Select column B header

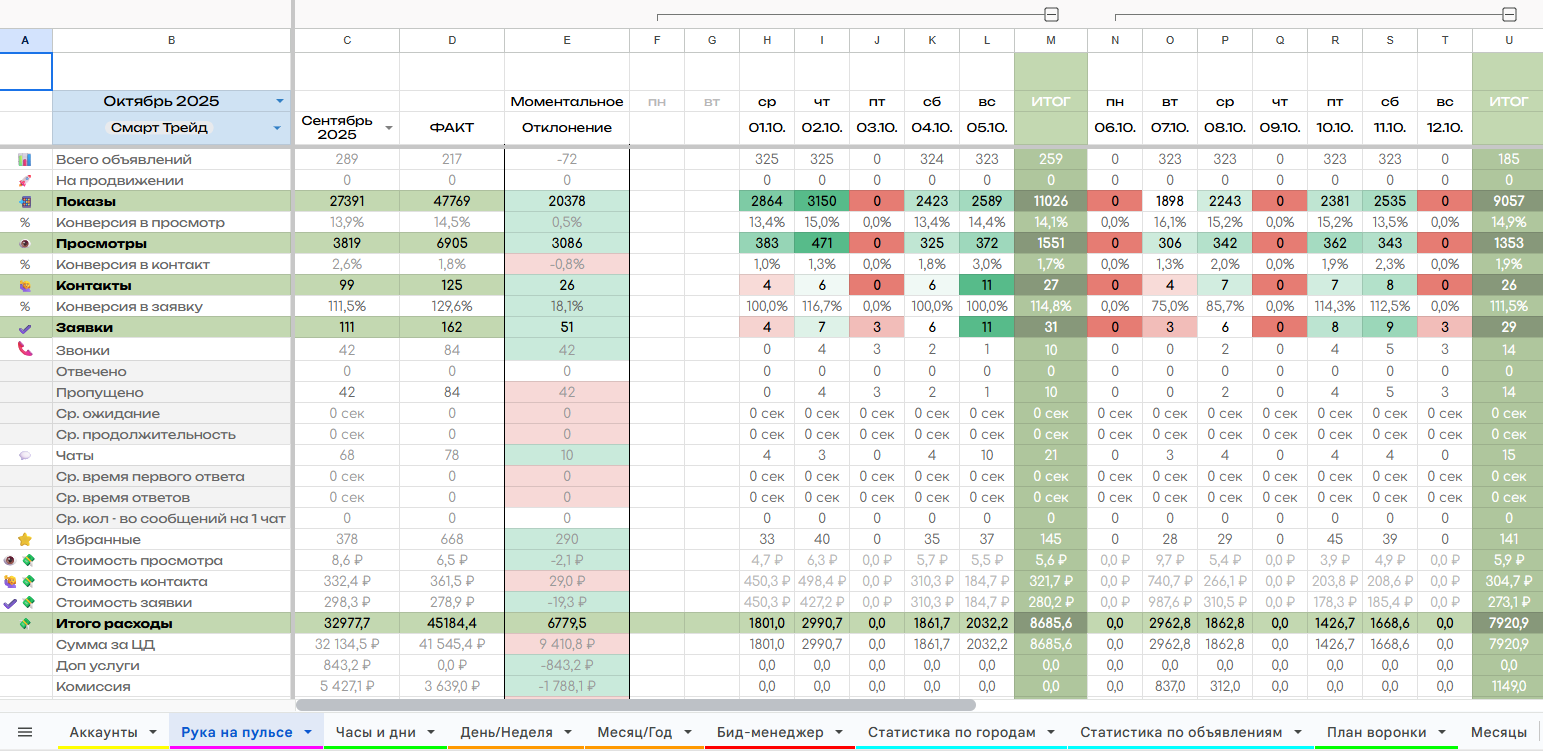click(172, 40)
